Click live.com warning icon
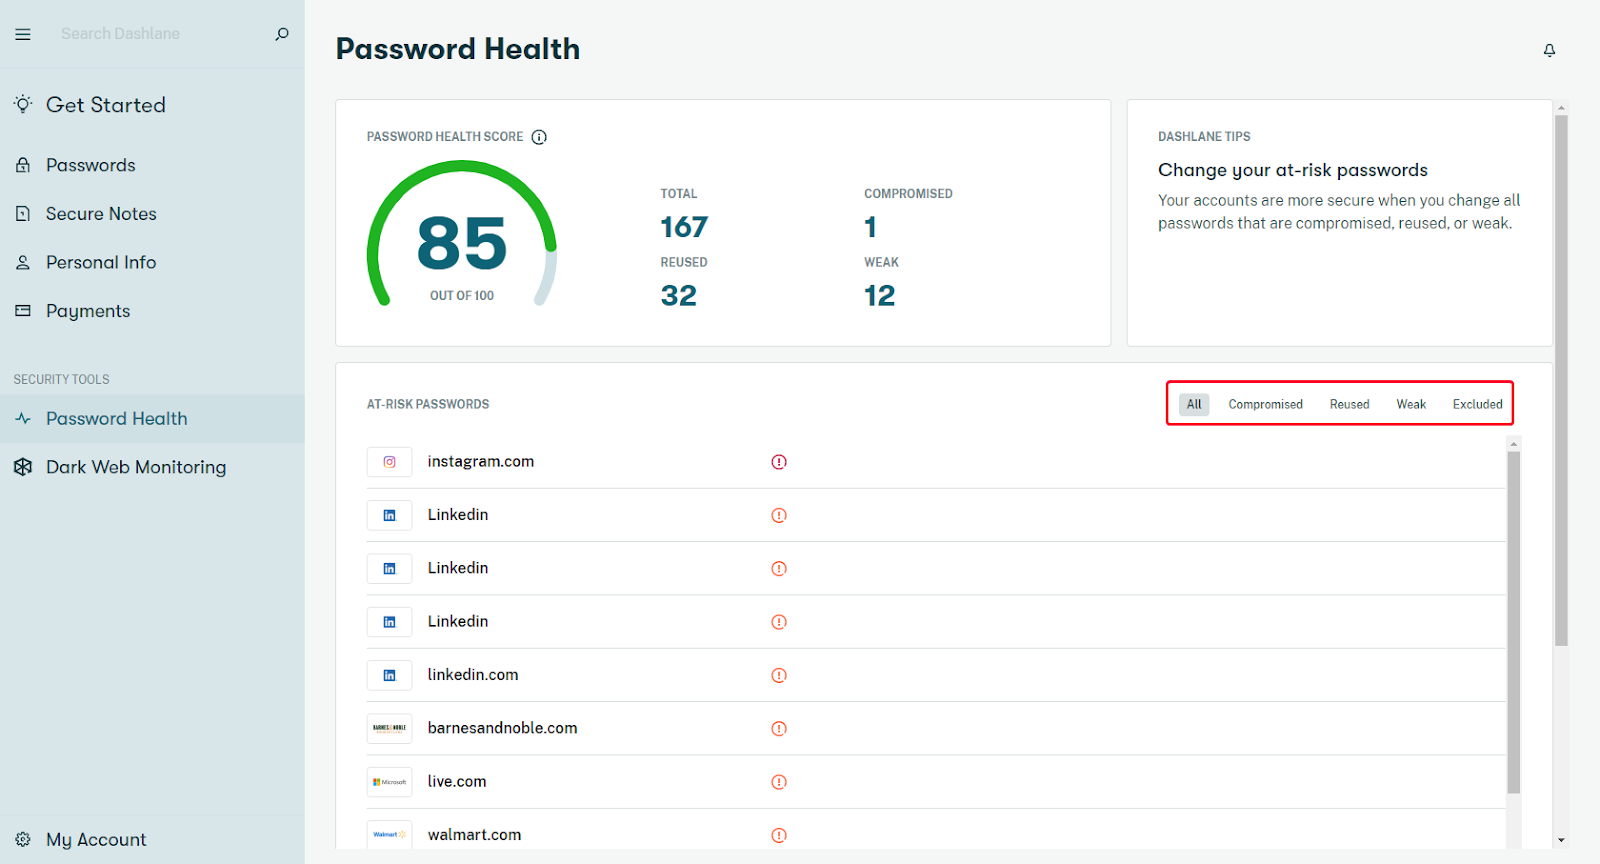Screen dimensions: 1600x864 coord(779,782)
